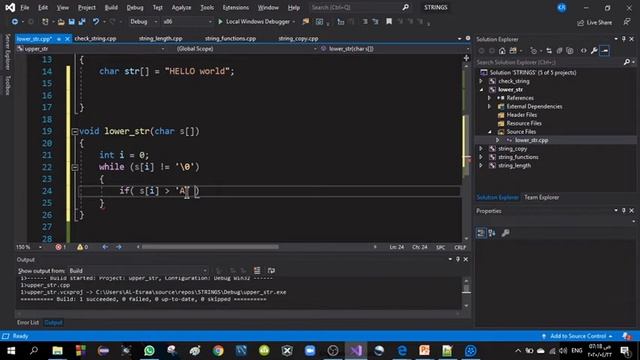Screen dimensions: 640x360
Task: Click the Search Solution Explorer input field
Action: [549, 62]
